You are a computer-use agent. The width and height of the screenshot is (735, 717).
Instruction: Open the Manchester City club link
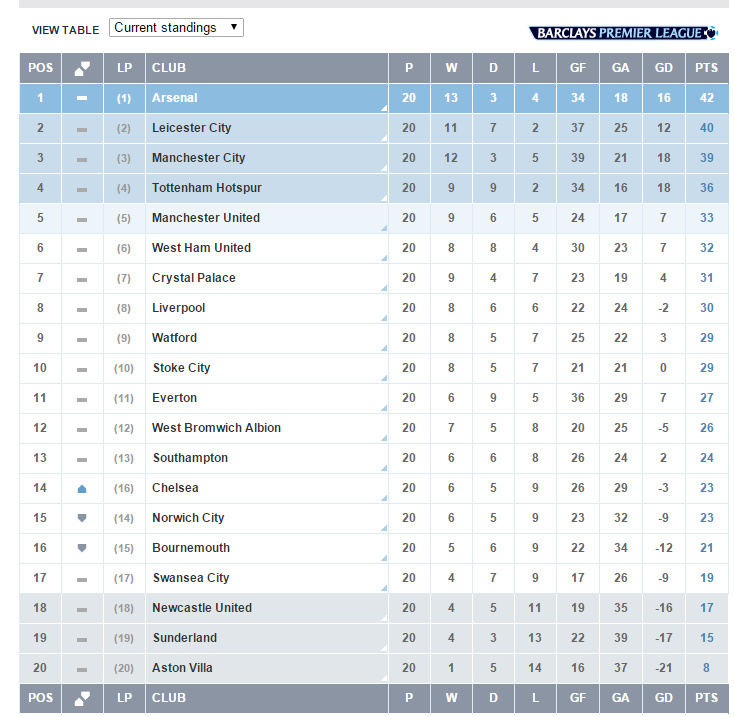click(x=198, y=158)
